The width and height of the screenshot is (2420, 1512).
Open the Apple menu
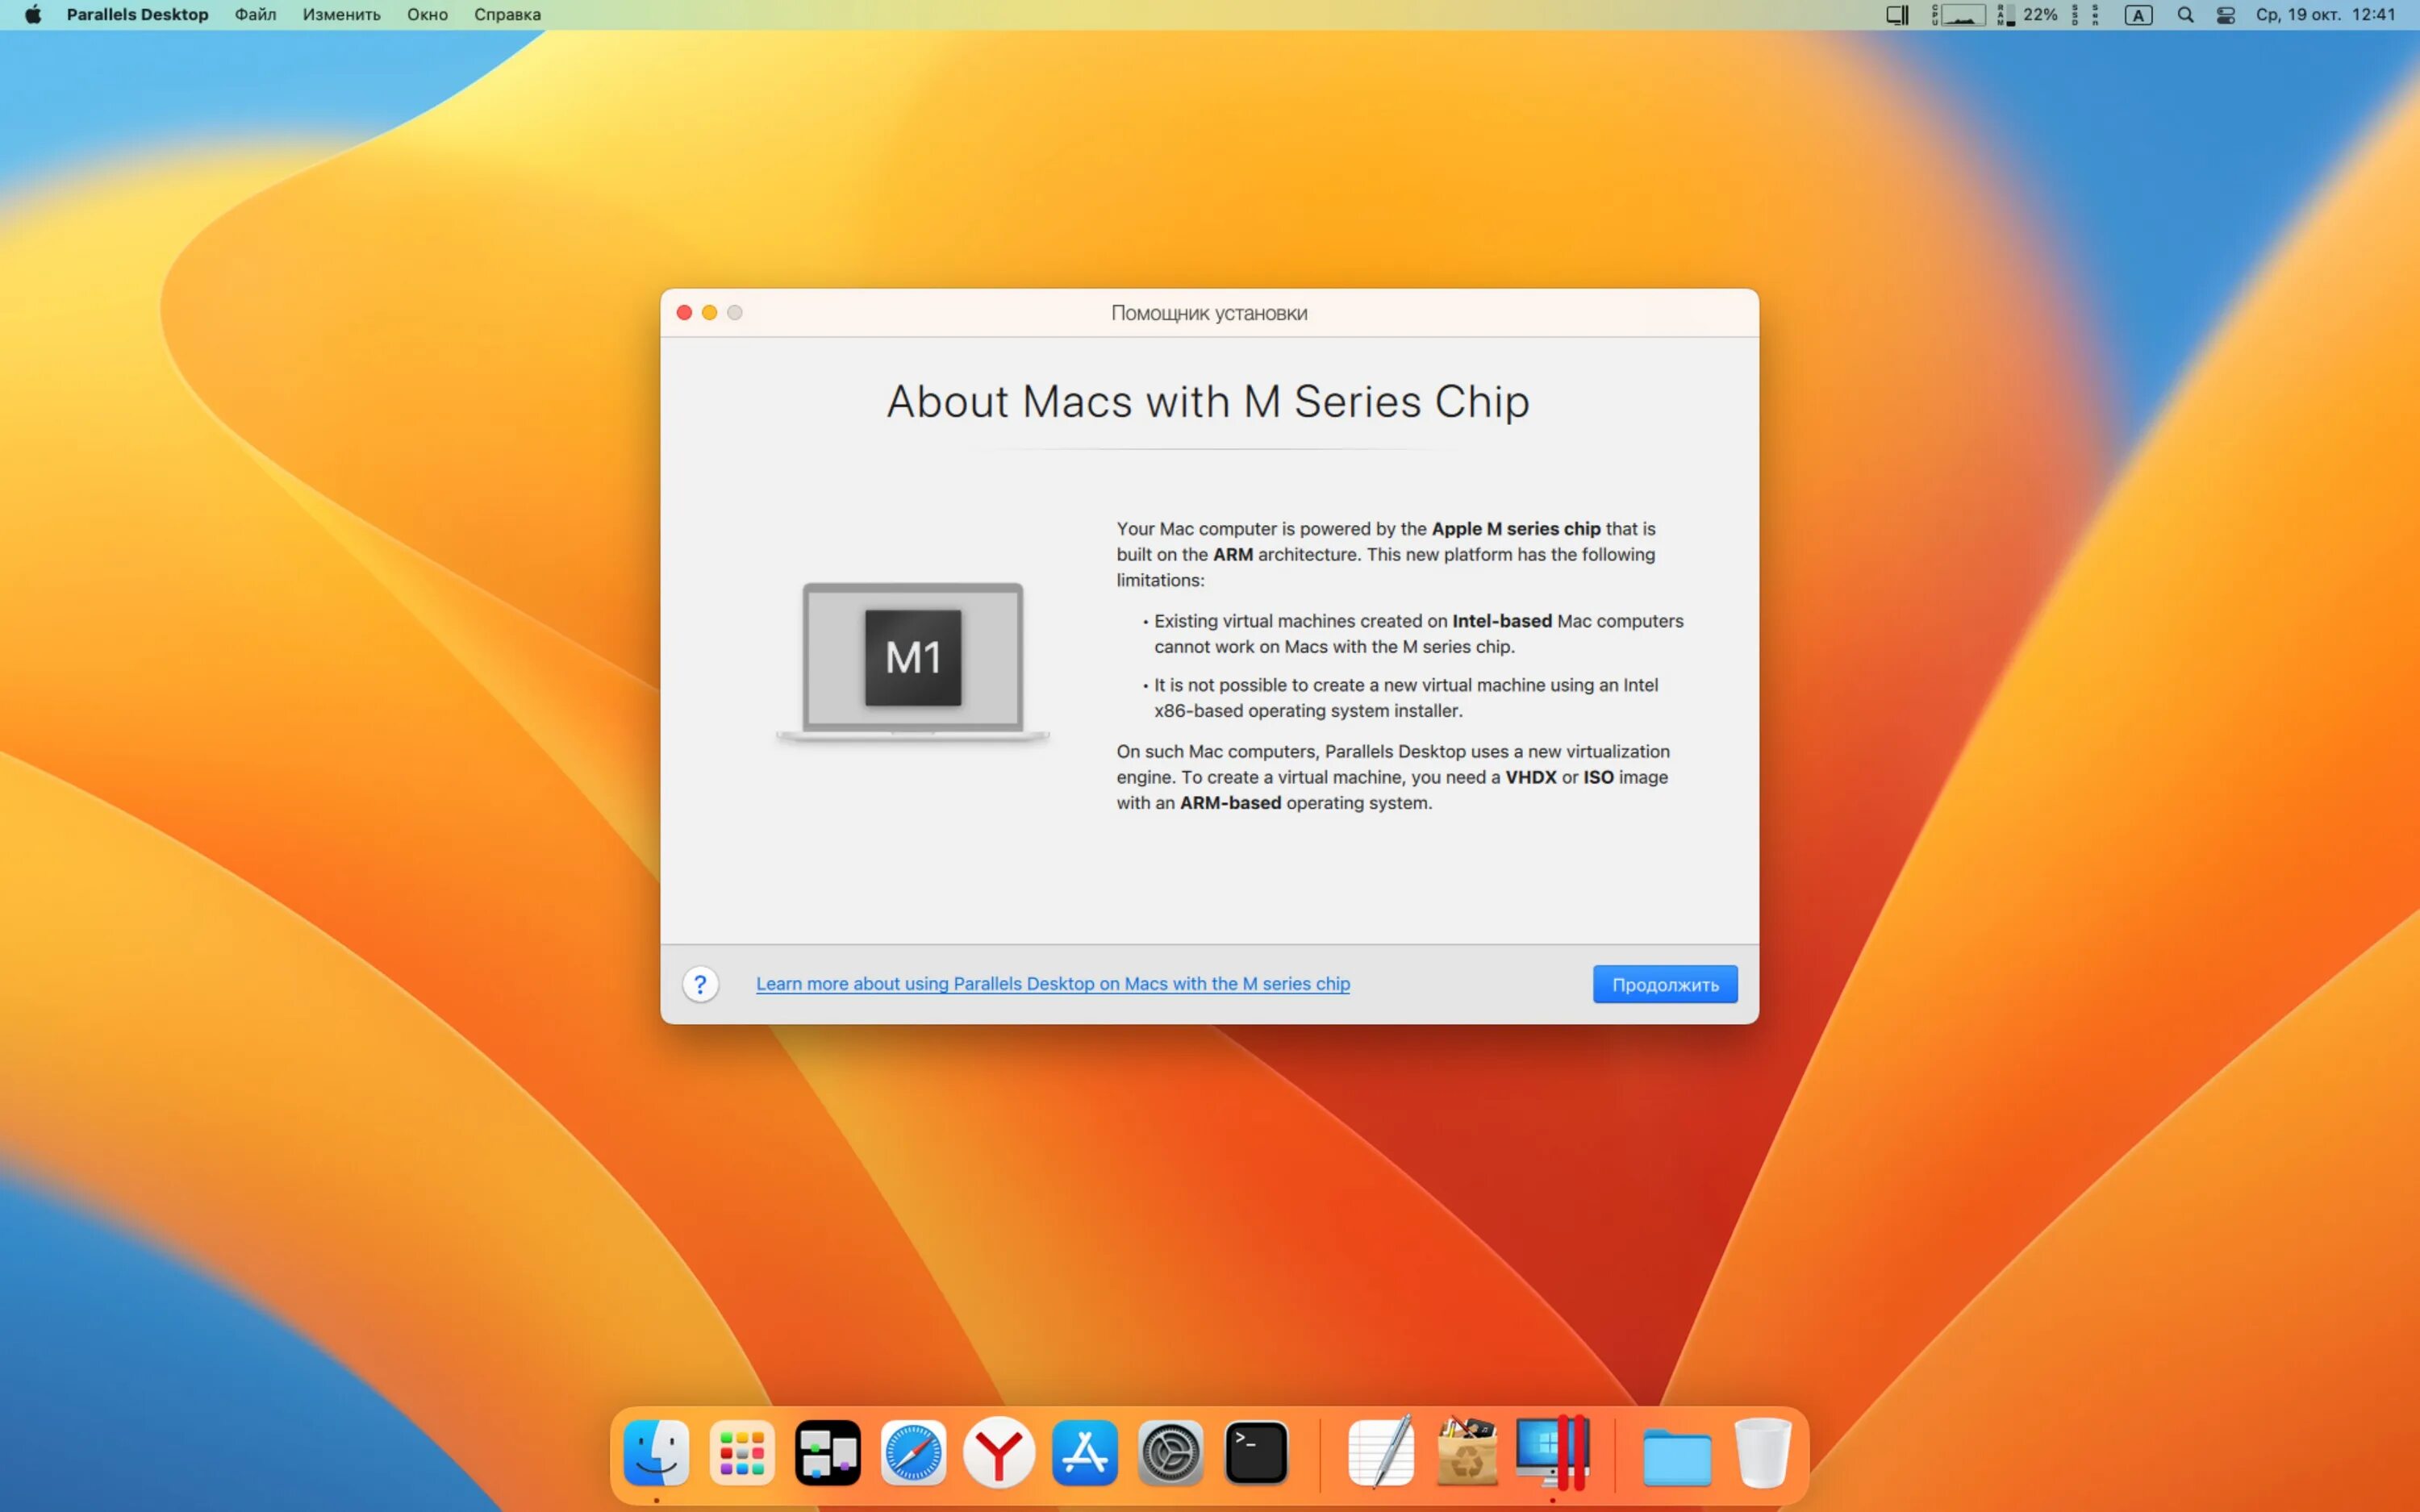pyautogui.click(x=33, y=15)
